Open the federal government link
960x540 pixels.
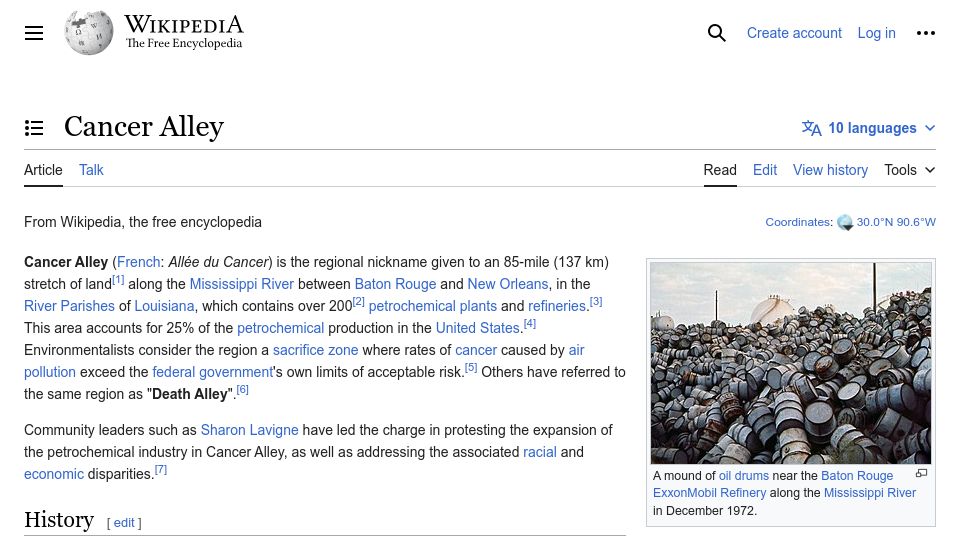[x=212, y=372]
